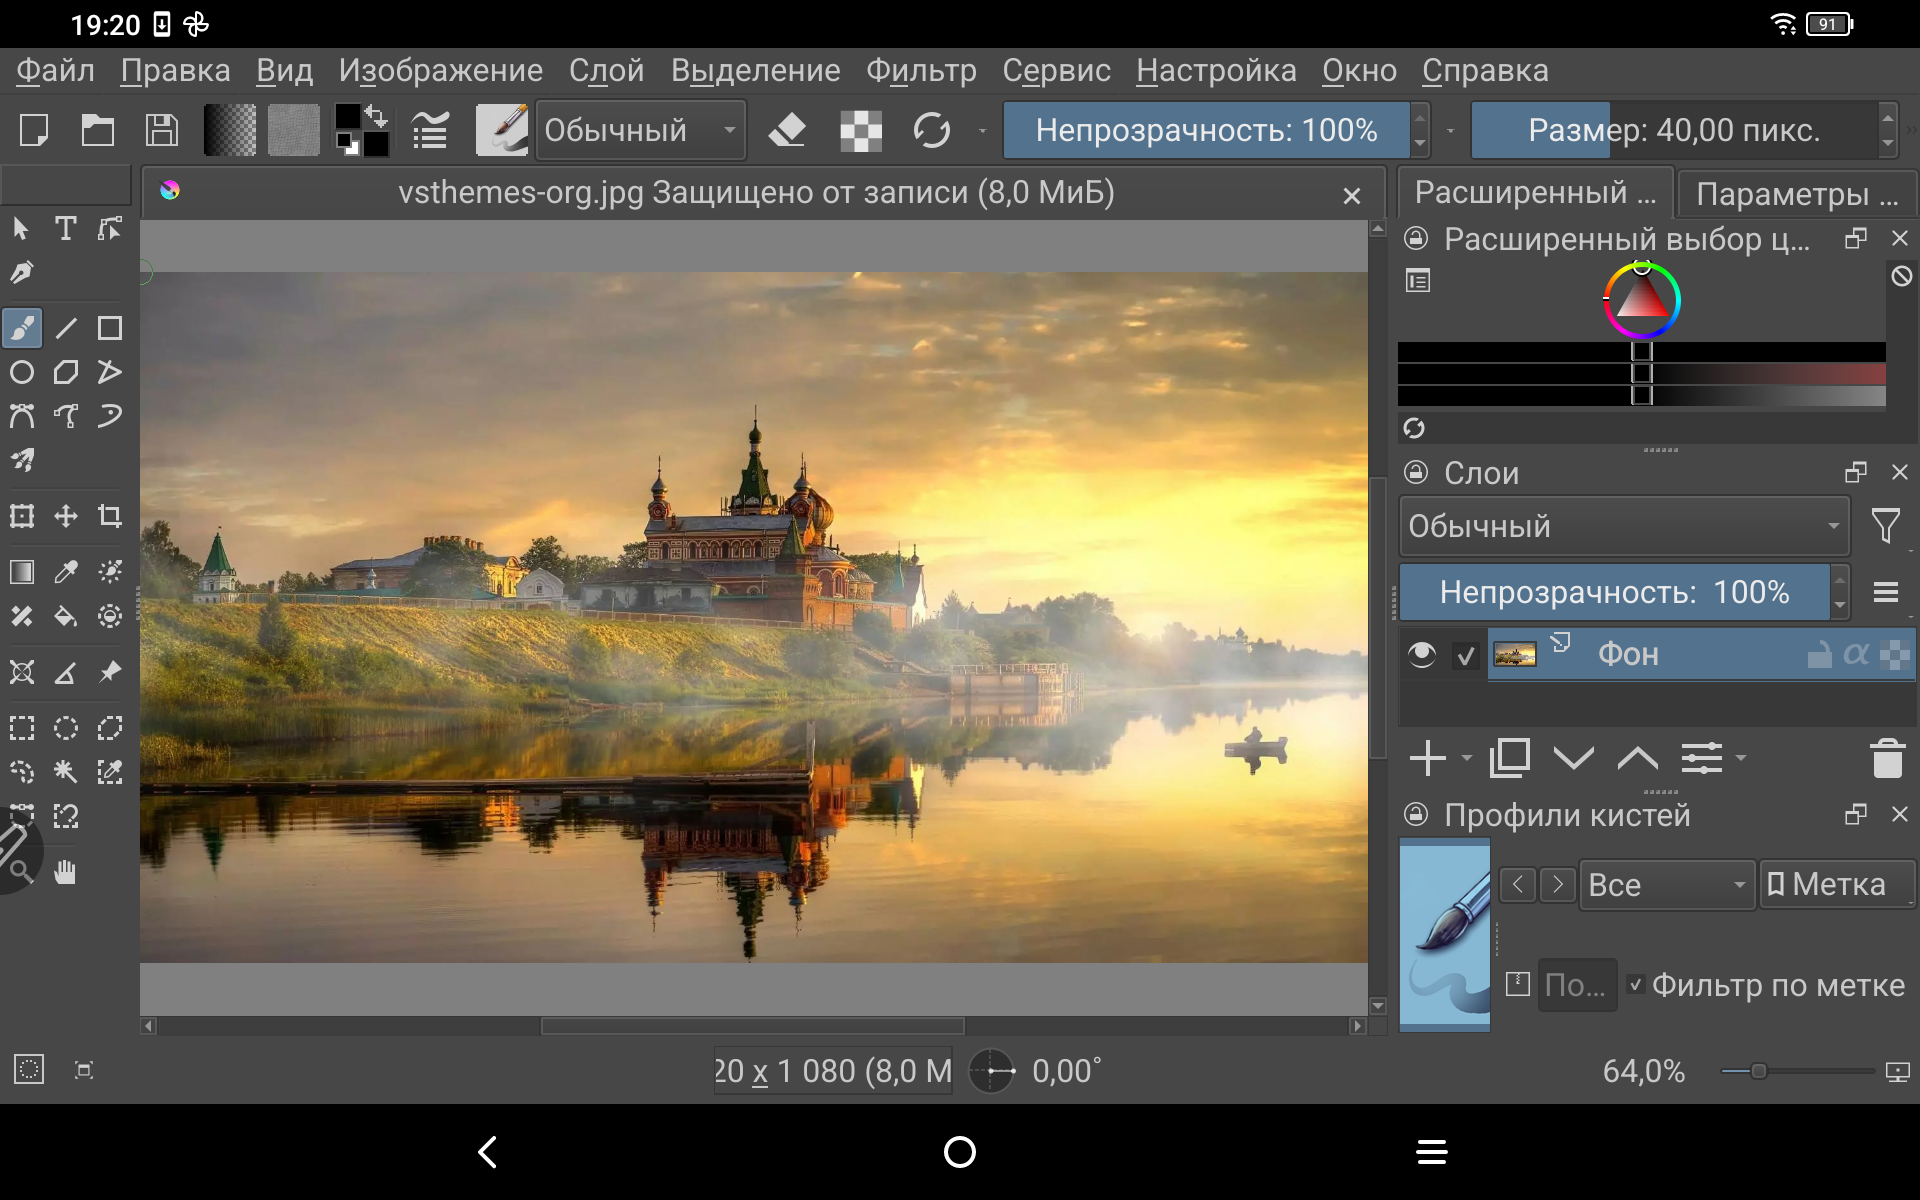The width and height of the screenshot is (1920, 1200).
Task: Select the Pan hand tool
Action: click(x=65, y=872)
